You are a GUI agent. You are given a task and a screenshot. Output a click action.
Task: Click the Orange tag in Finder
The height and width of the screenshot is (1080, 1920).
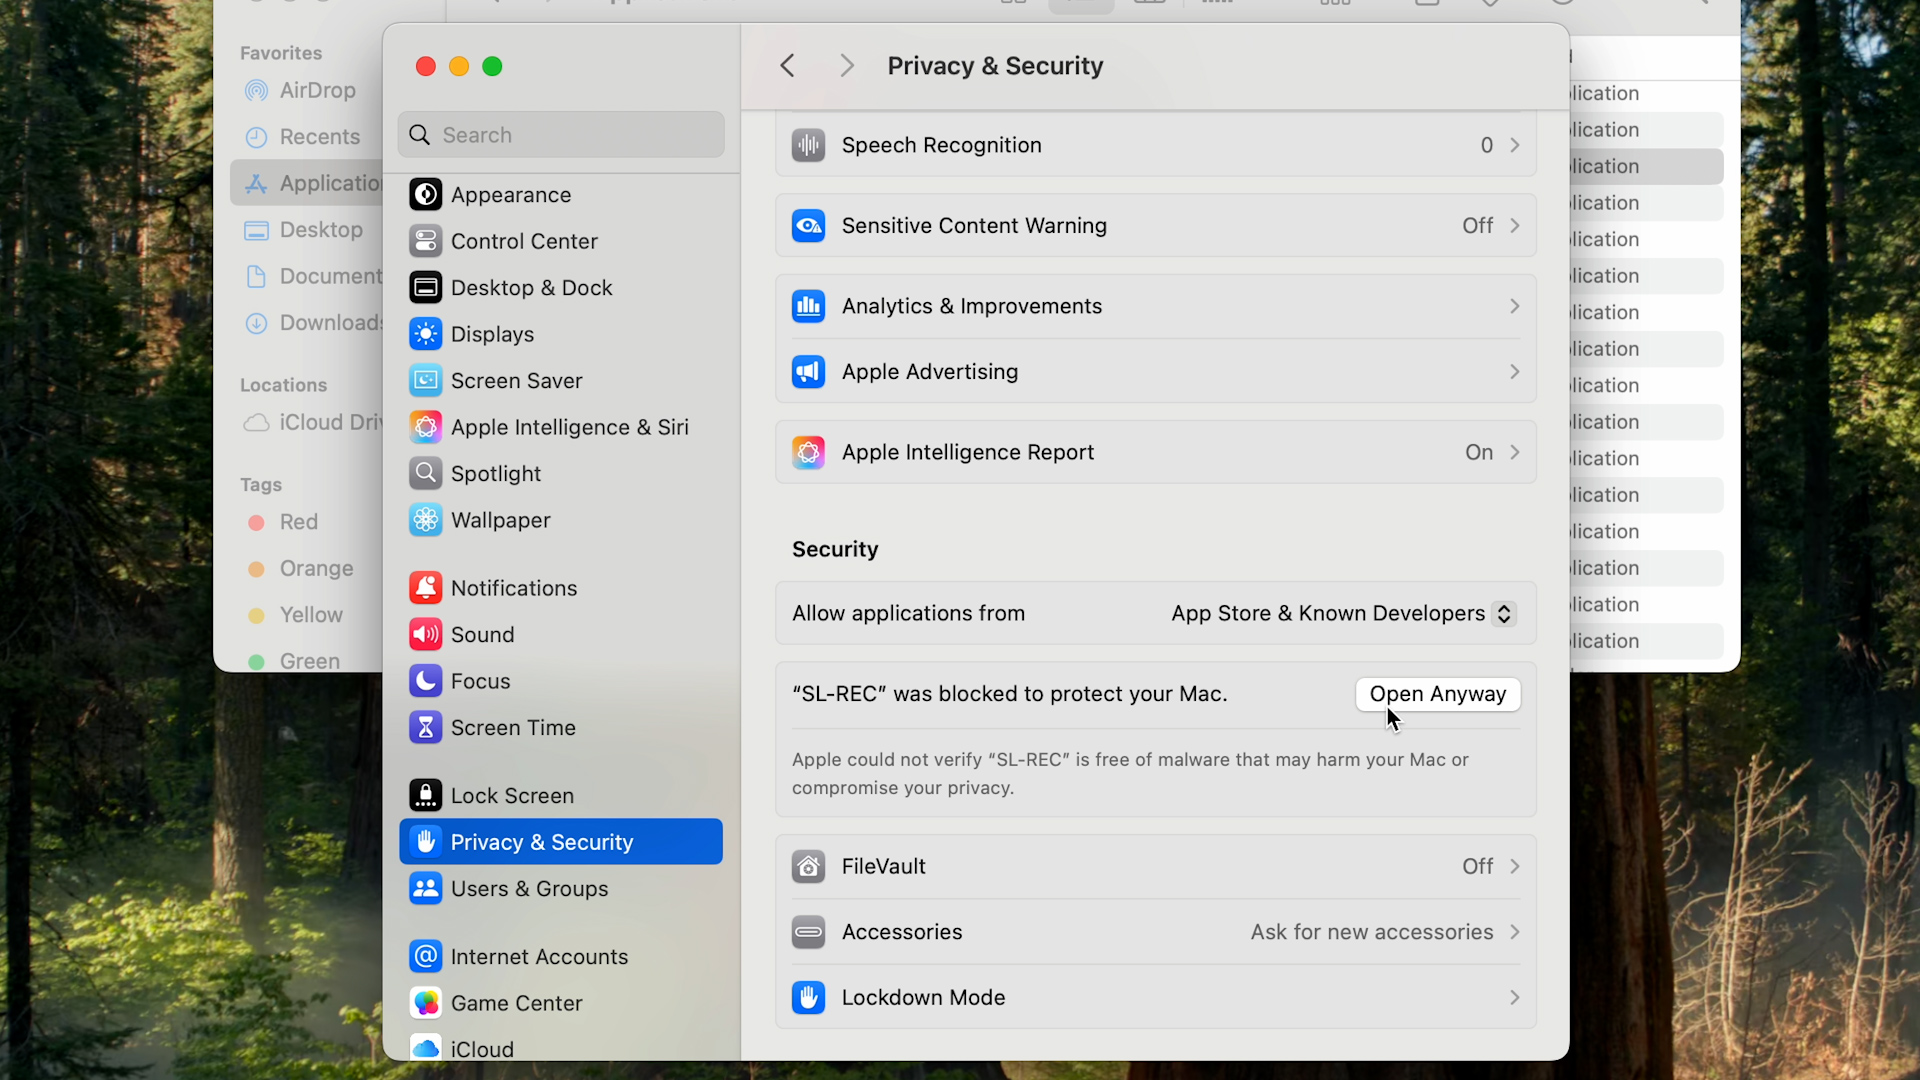tap(300, 568)
